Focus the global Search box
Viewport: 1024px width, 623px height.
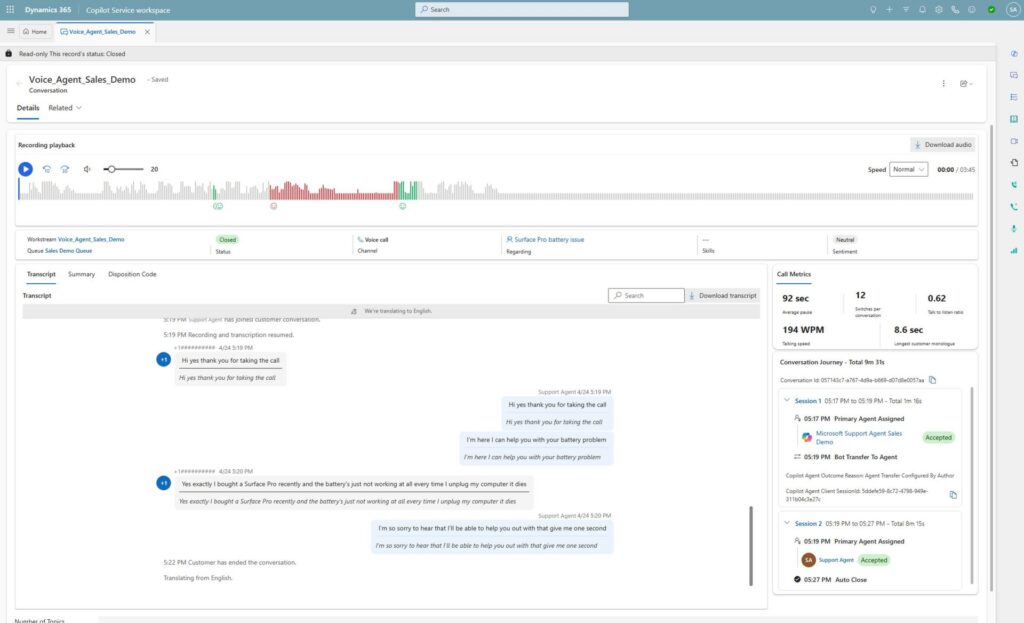point(522,9)
